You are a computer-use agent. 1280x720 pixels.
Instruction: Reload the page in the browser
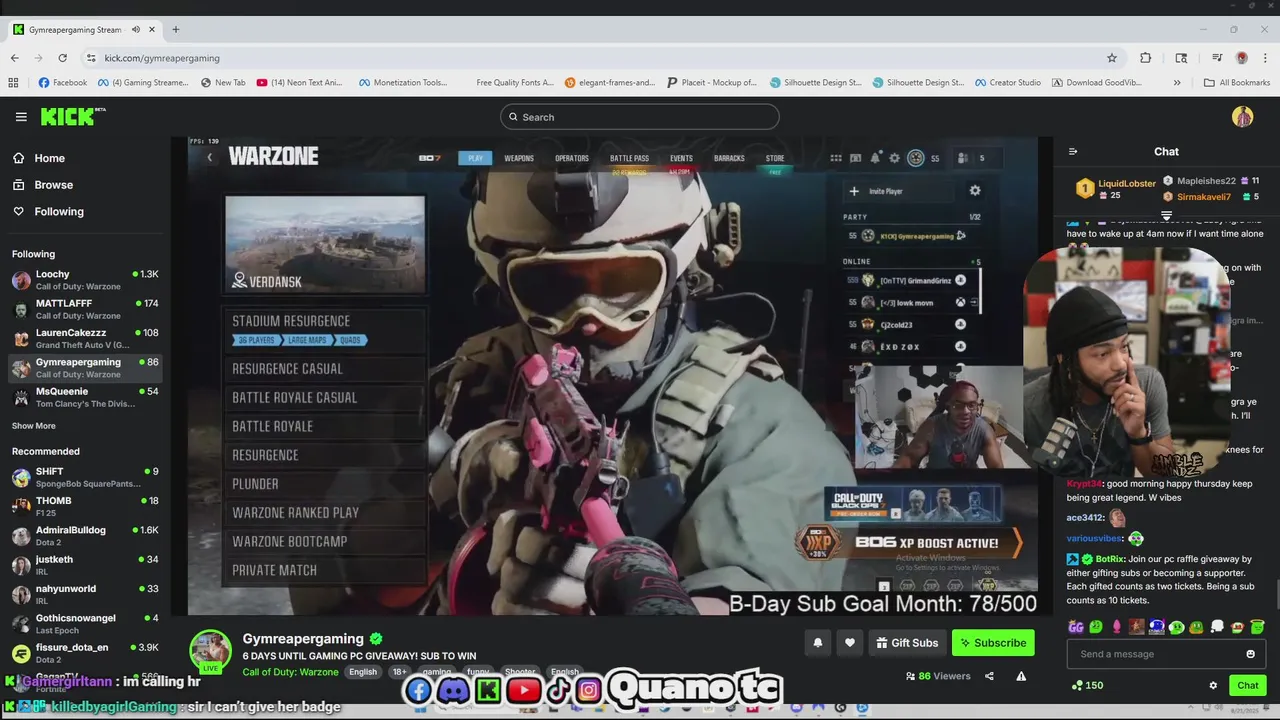[x=62, y=58]
